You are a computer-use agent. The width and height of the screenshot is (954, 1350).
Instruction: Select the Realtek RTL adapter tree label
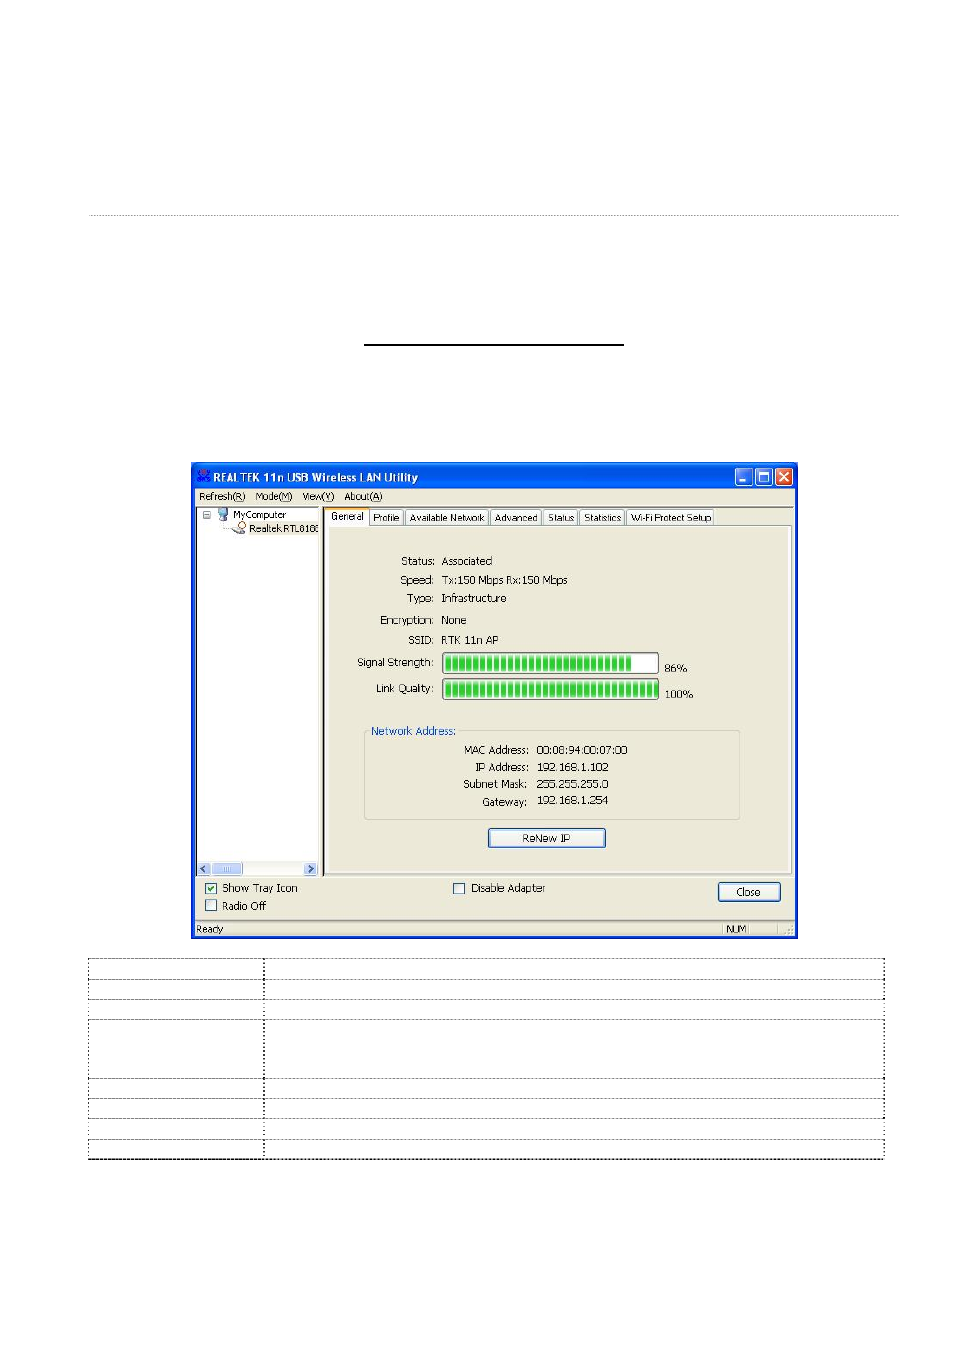283,528
